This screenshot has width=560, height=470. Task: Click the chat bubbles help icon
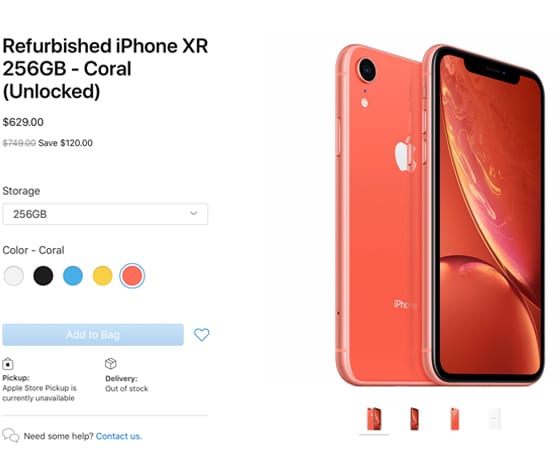tap(11, 435)
